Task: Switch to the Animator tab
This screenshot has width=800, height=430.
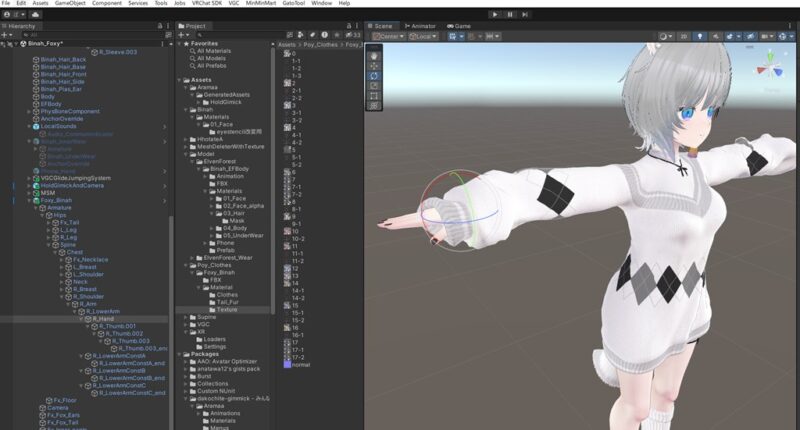Action: 423,25
